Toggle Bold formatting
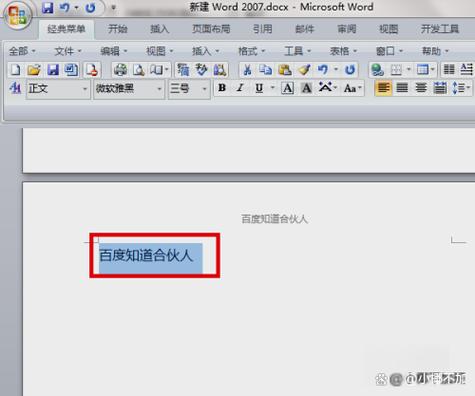Viewport: 475px width, 396px height. pyautogui.click(x=222, y=88)
